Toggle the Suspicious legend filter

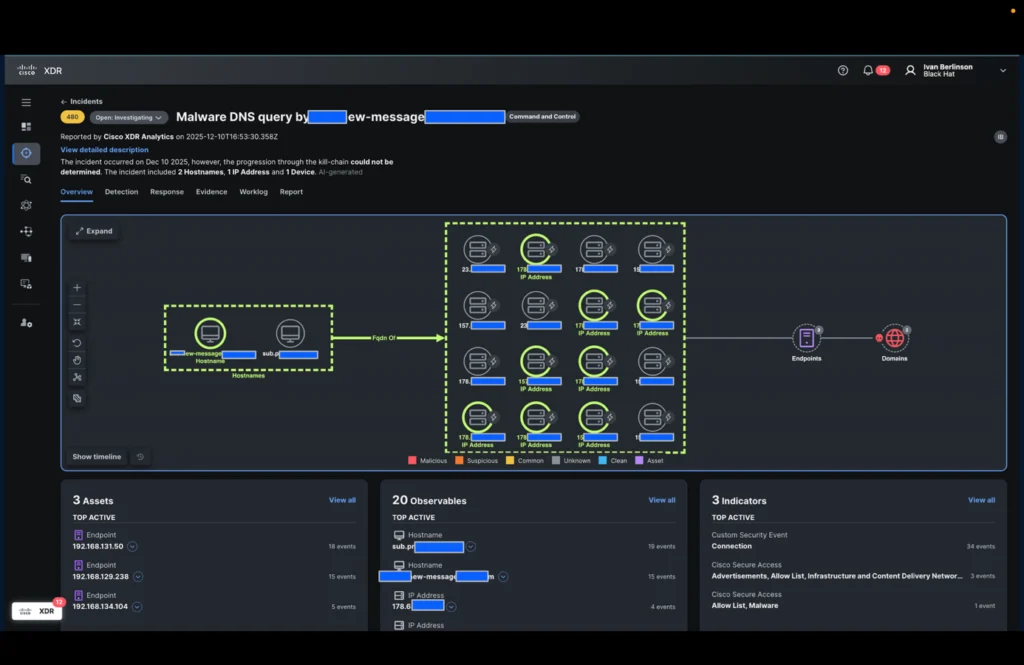(x=477, y=461)
